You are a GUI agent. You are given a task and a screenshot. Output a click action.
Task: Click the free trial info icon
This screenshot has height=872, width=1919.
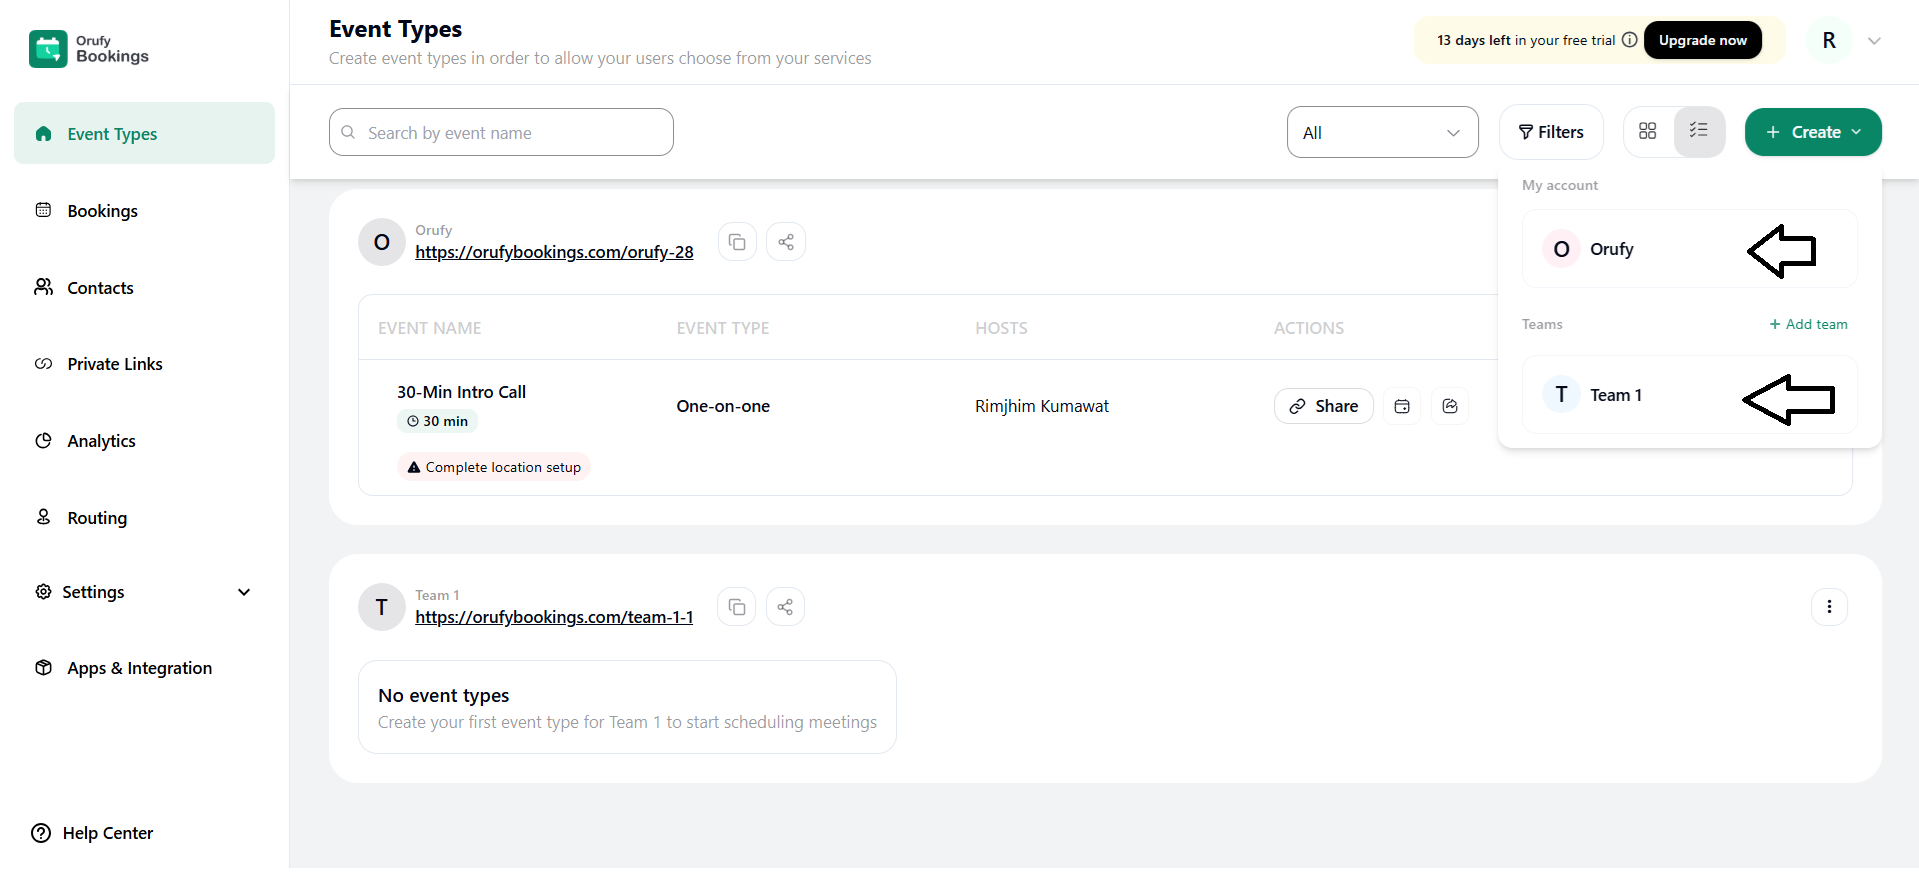(x=1629, y=40)
